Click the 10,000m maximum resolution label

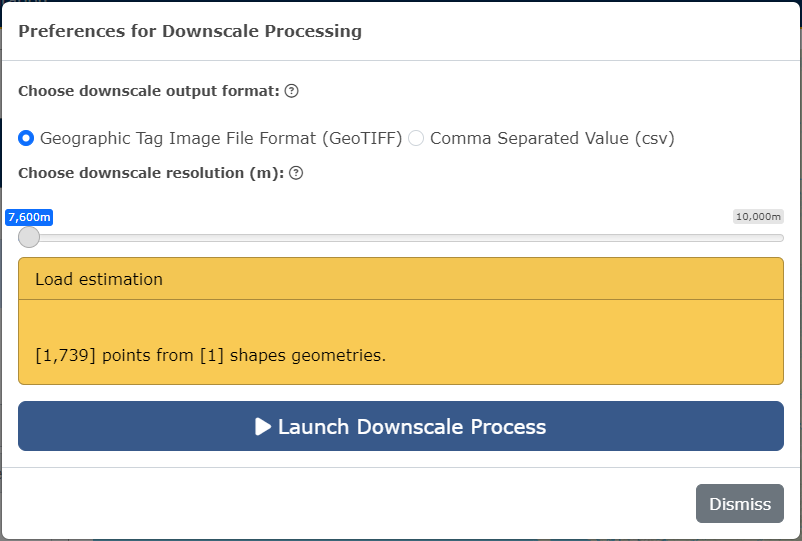click(758, 217)
